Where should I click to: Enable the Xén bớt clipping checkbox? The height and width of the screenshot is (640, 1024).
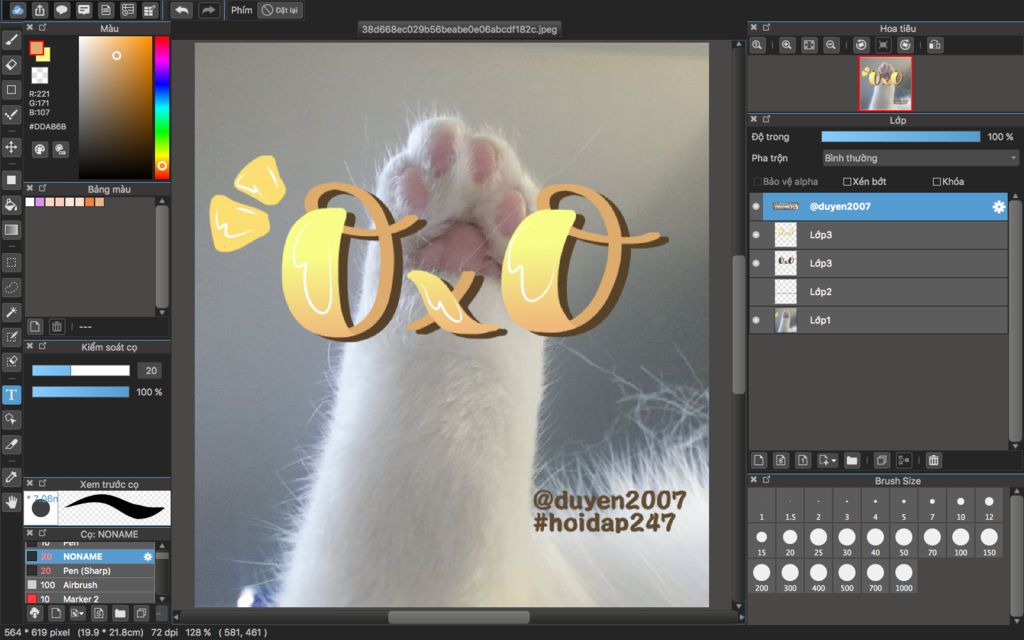pos(847,182)
